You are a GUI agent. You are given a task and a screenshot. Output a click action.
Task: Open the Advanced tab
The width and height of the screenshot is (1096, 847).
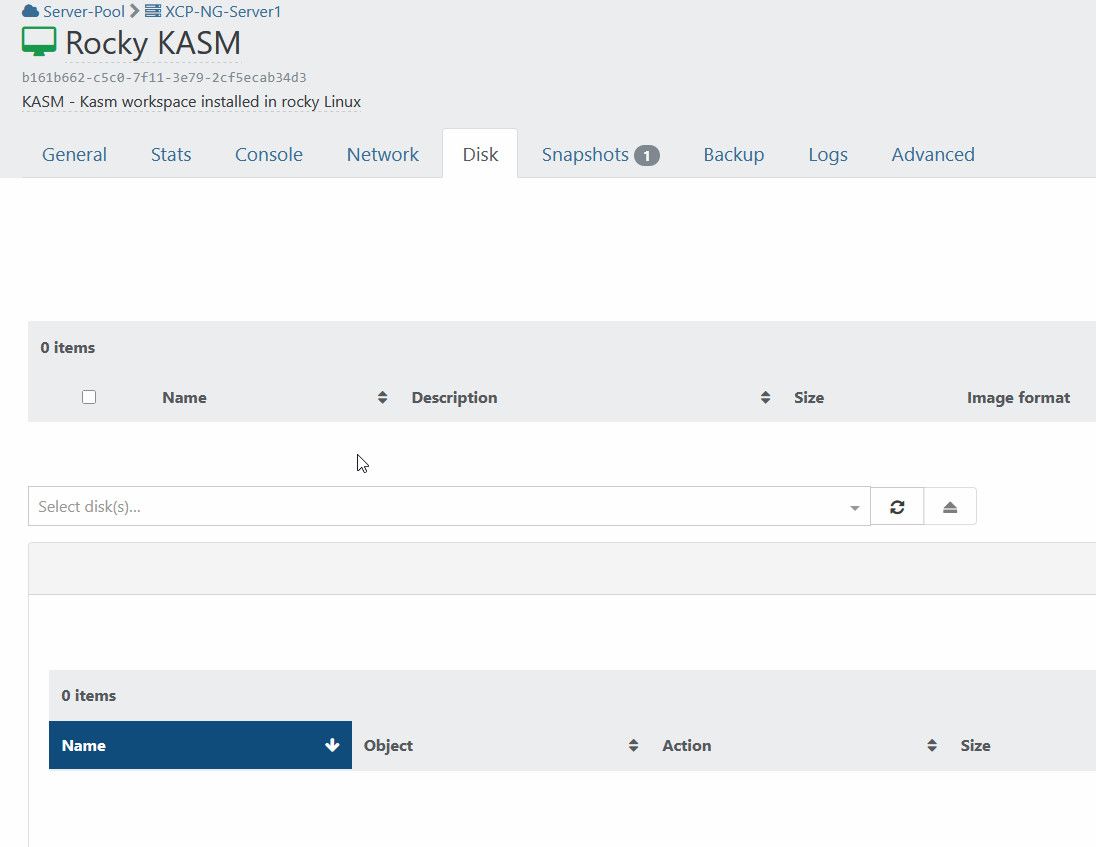tap(932, 155)
